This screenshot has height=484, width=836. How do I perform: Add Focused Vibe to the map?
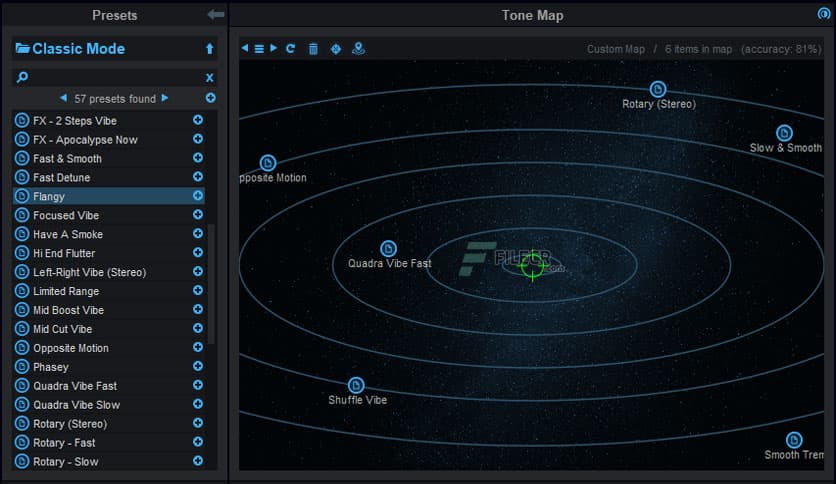[x=198, y=215]
